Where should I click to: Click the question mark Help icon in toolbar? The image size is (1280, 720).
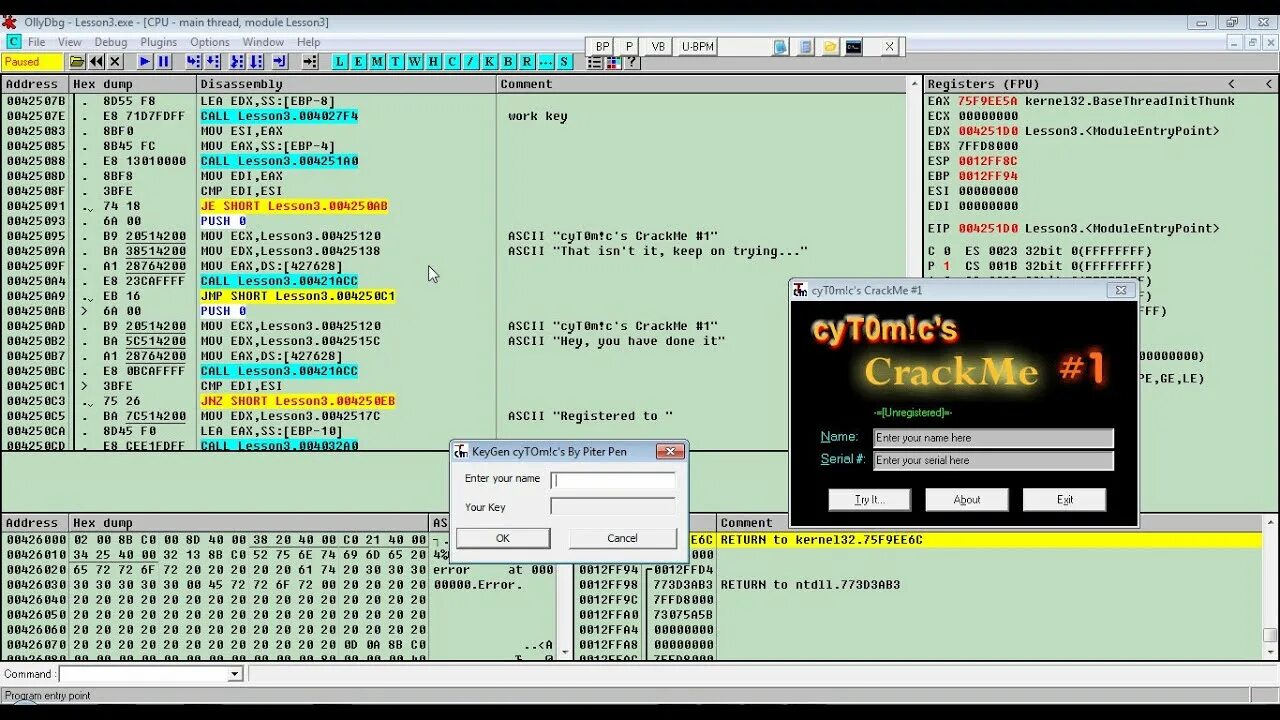tap(632, 62)
